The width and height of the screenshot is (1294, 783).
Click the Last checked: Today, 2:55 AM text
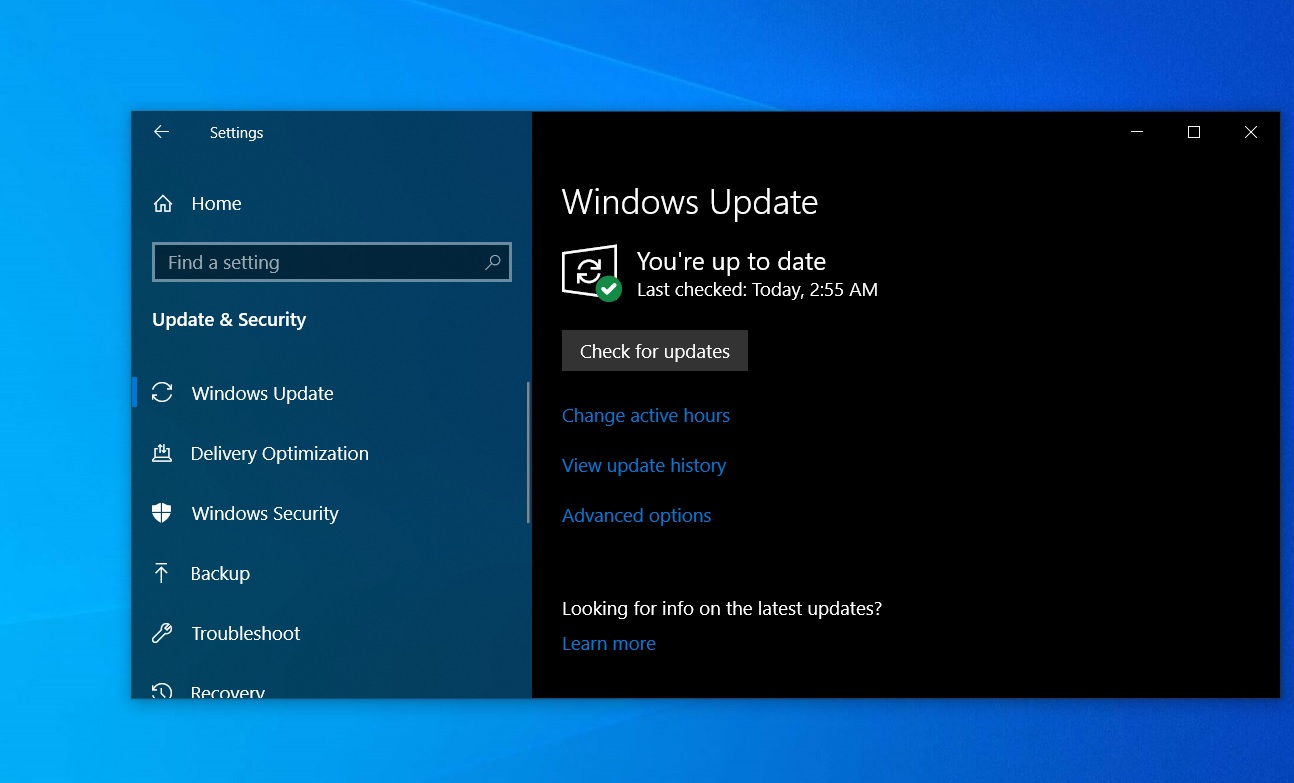click(x=758, y=290)
